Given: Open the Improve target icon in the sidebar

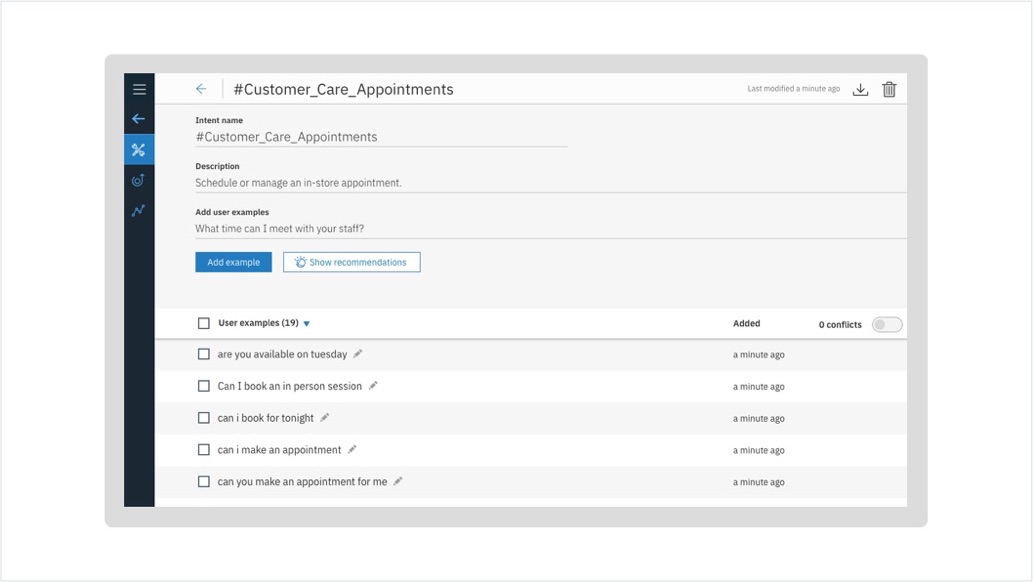Looking at the screenshot, I should tap(138, 180).
